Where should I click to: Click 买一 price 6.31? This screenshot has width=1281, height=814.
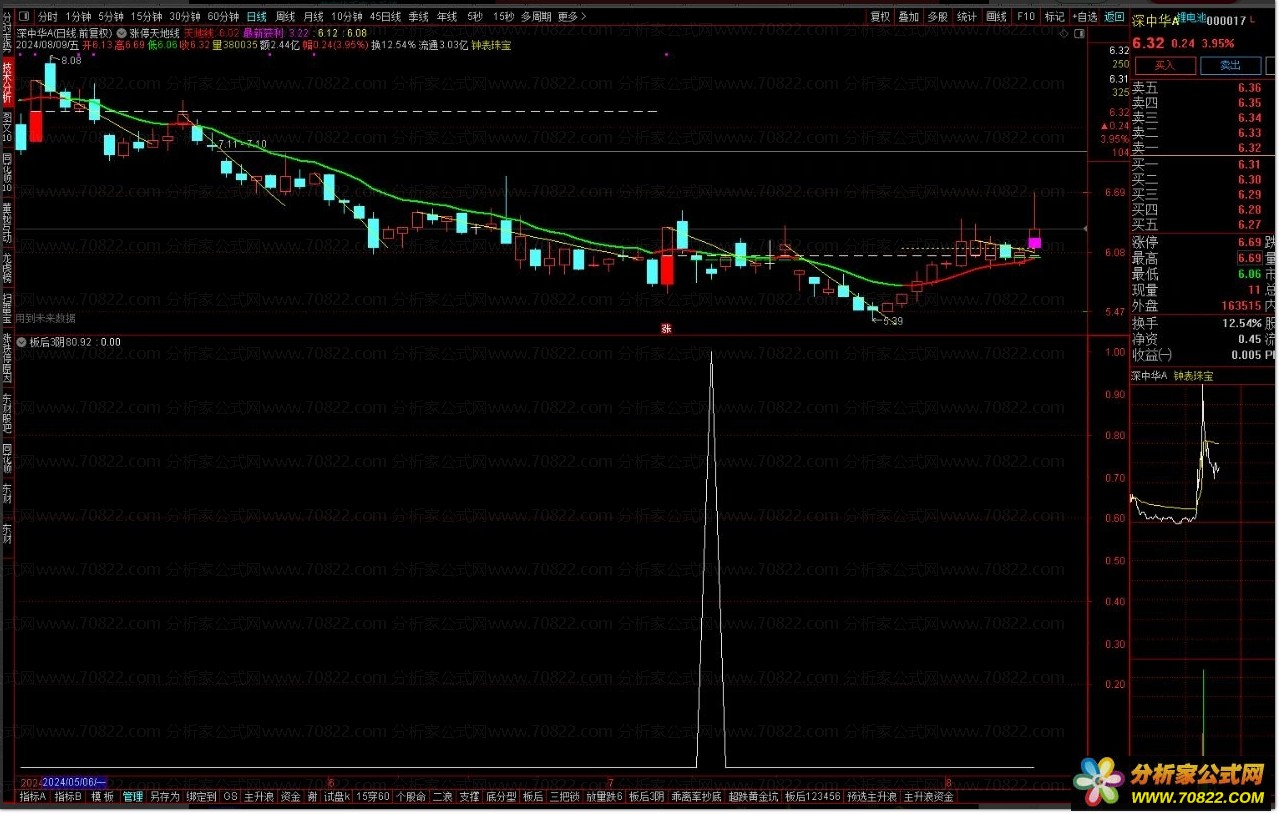1249,165
